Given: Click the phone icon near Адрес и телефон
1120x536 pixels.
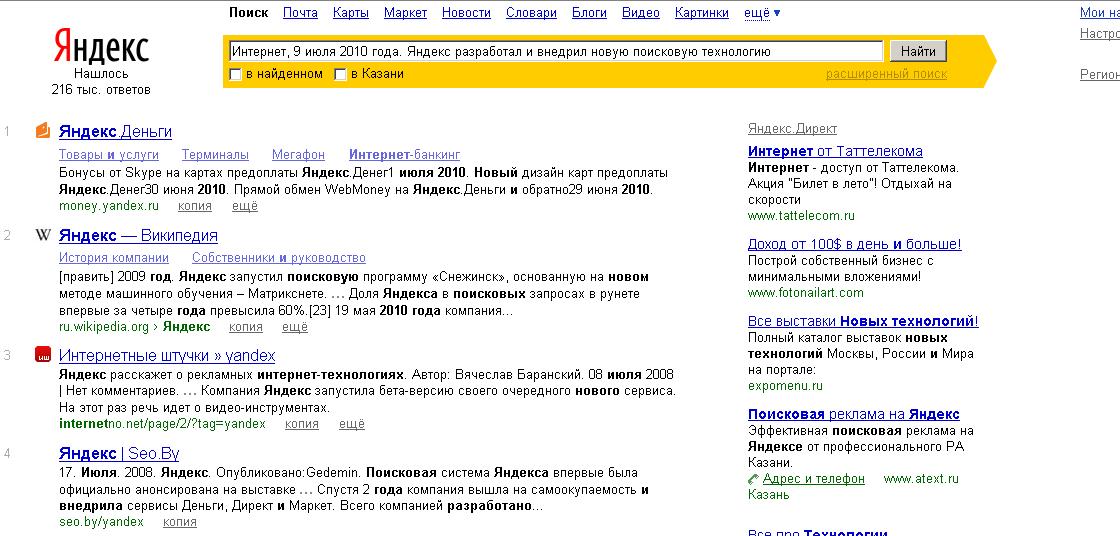Looking at the screenshot, I should click(x=753, y=479).
